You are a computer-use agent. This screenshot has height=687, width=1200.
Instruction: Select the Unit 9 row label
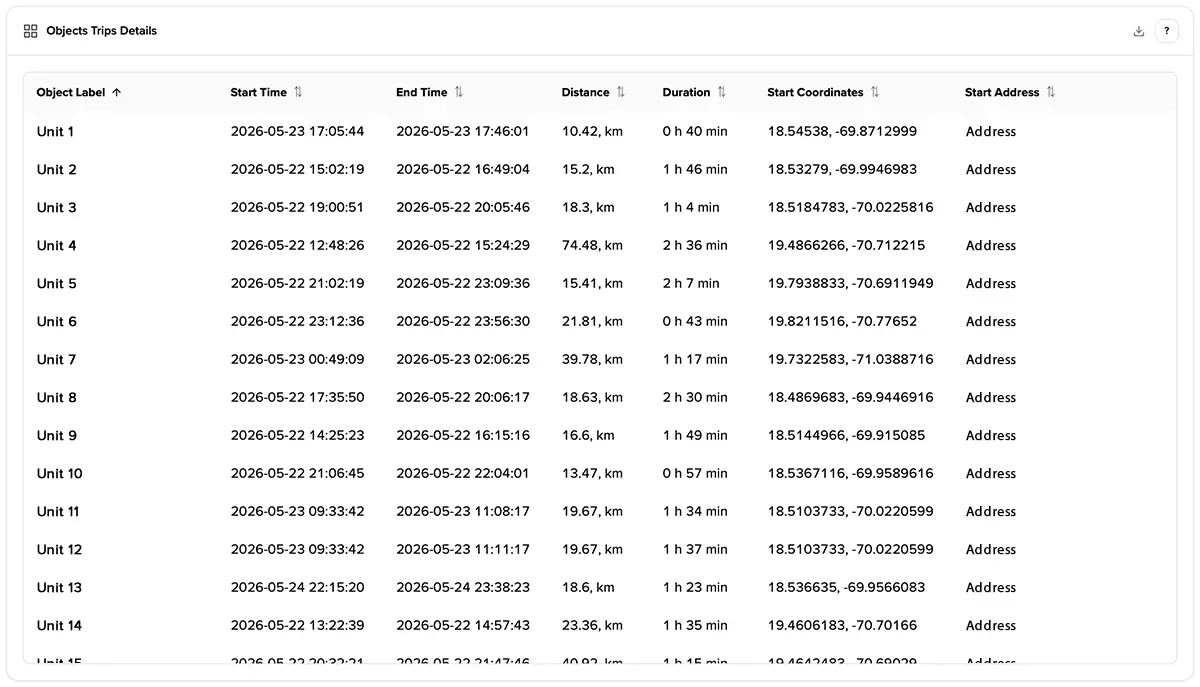click(57, 436)
